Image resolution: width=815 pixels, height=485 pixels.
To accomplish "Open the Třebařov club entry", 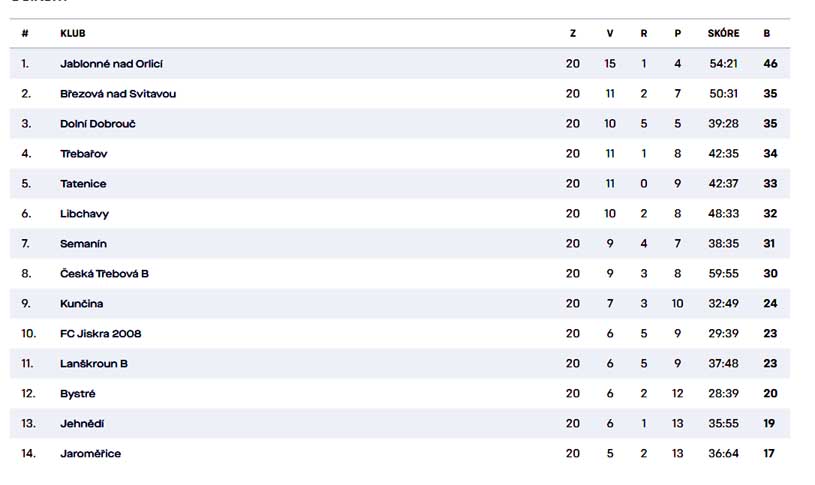I will point(84,154).
